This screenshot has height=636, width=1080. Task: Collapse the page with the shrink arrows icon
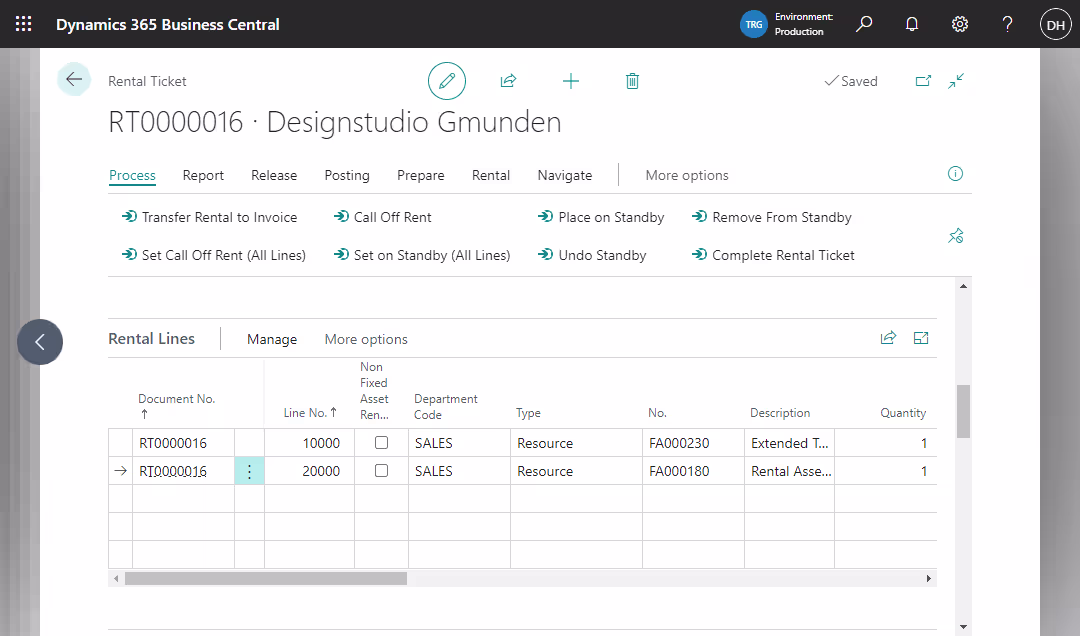(x=956, y=81)
